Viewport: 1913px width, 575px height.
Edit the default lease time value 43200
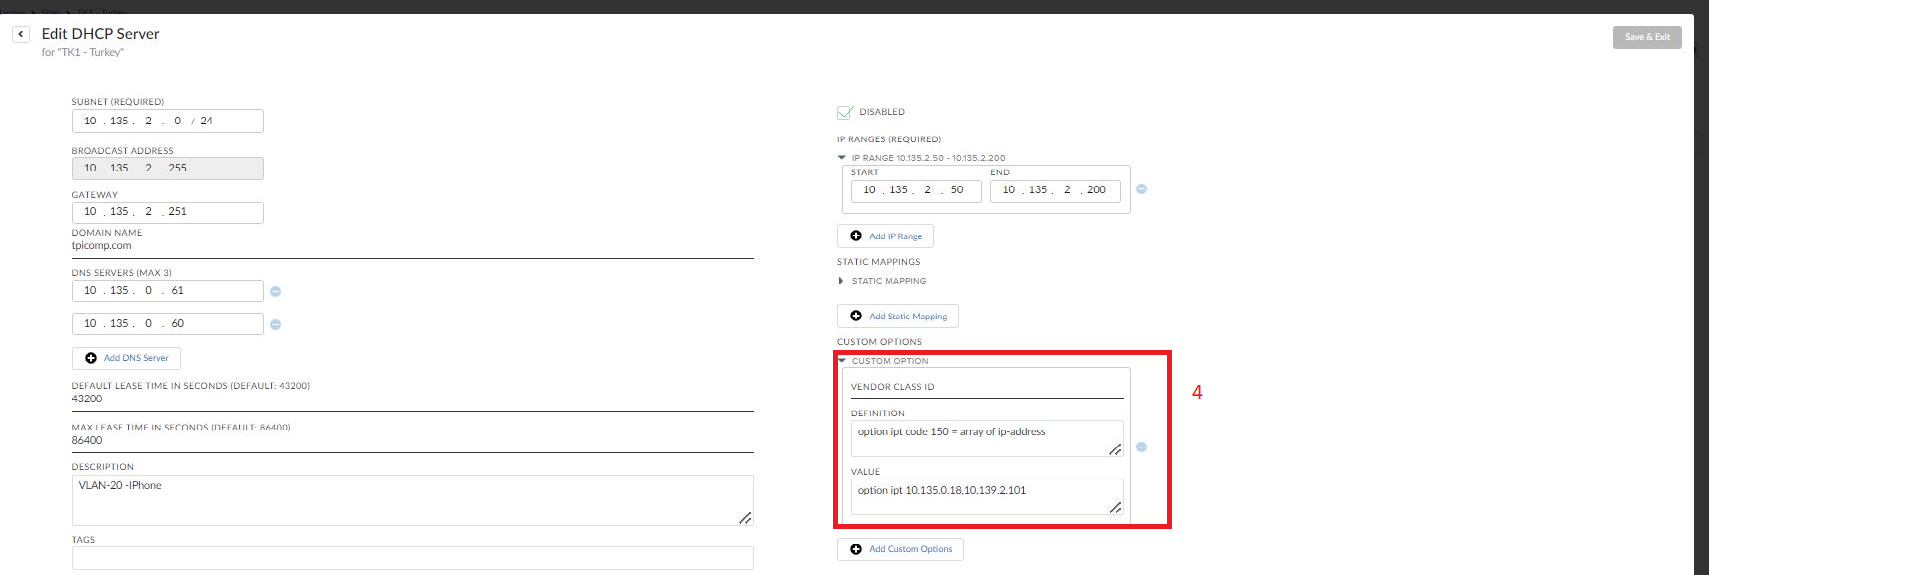click(412, 399)
